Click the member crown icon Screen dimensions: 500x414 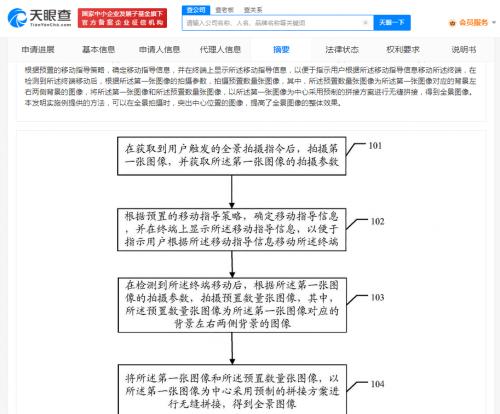[452, 23]
